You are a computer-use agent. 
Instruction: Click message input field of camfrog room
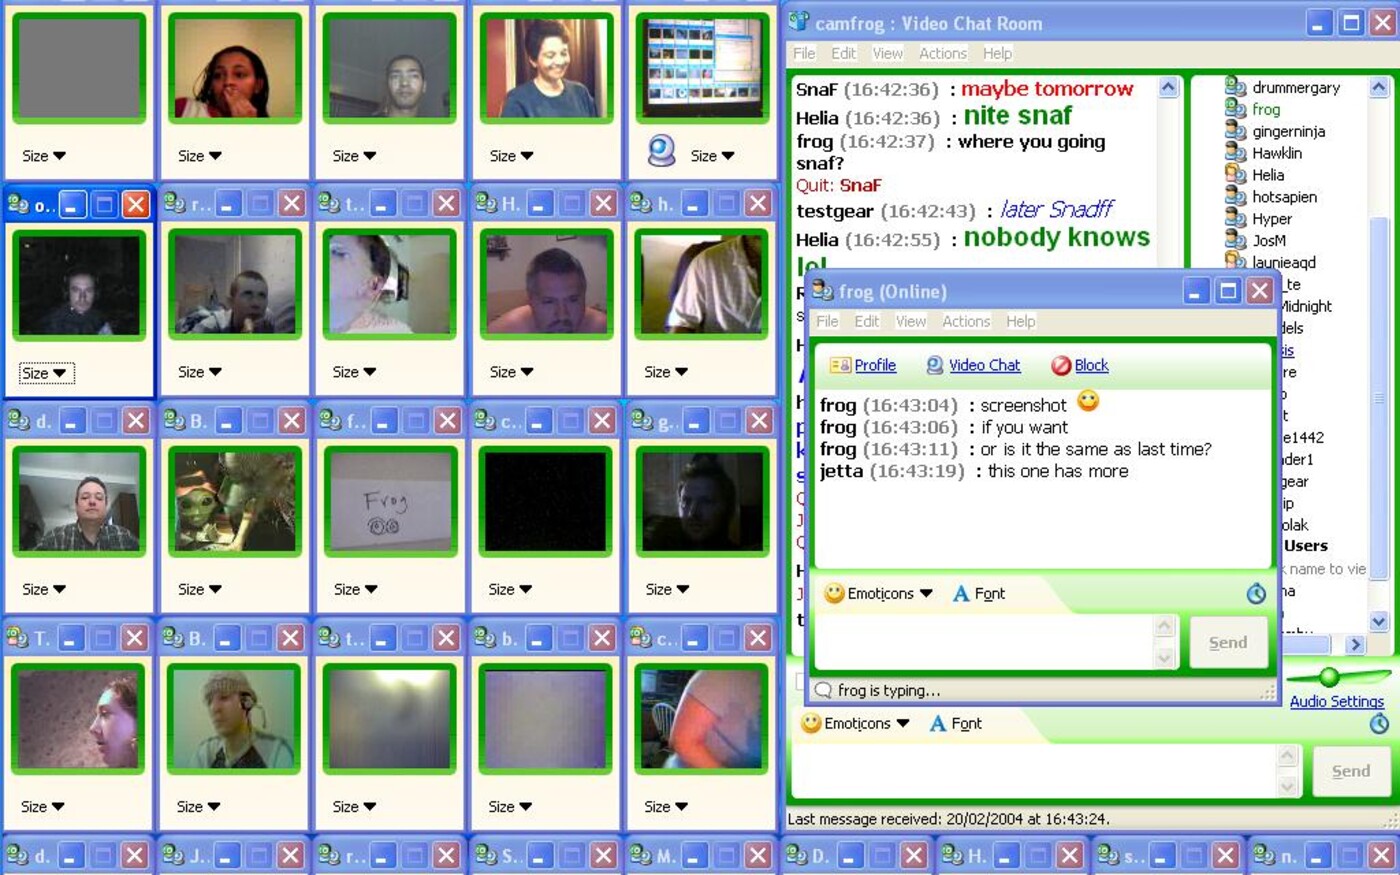click(x=1035, y=771)
